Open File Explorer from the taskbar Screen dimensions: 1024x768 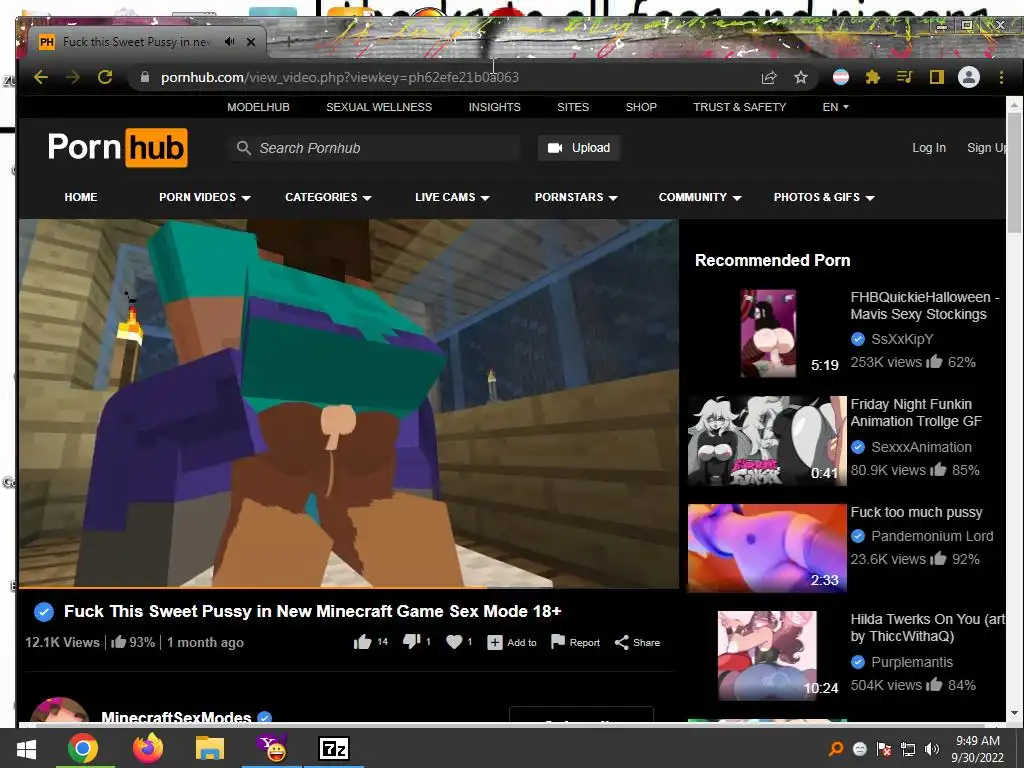pos(210,748)
